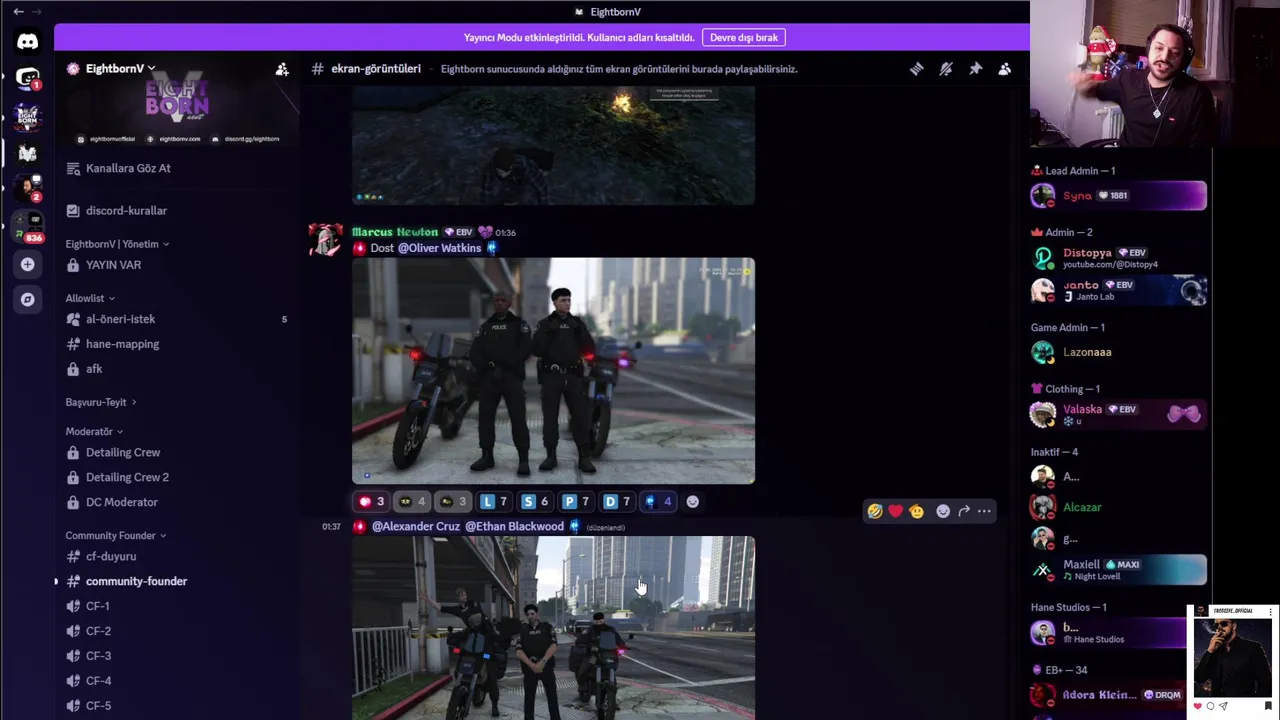Collapse the Allowlist category
Screen dimensions: 1280x720
pyautogui.click(x=90, y=298)
